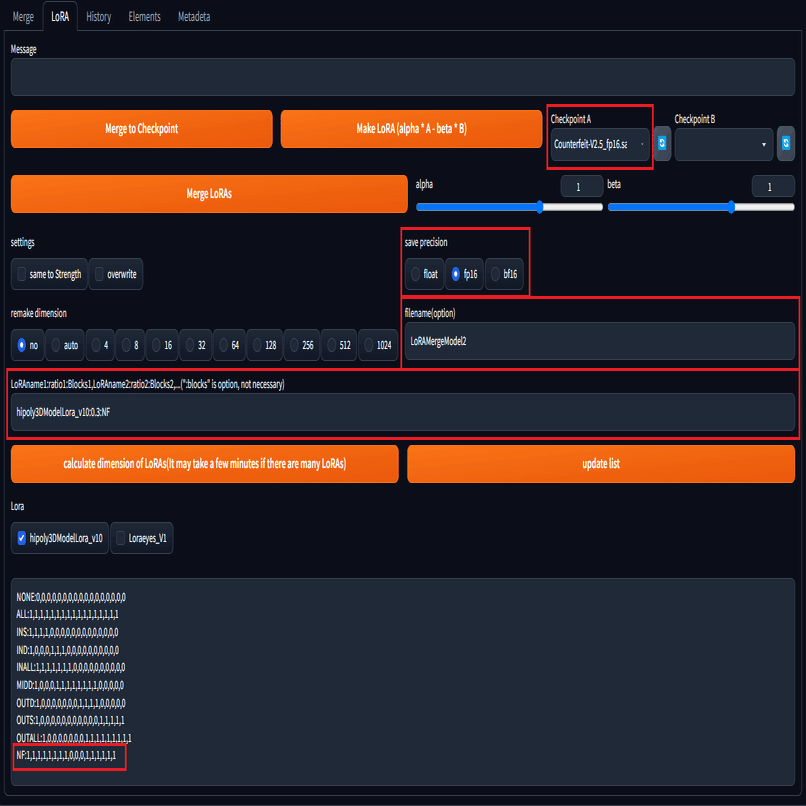This screenshot has height=806, width=806.
Task: Click the filename(option) field
Action: pyautogui.click(x=600, y=341)
